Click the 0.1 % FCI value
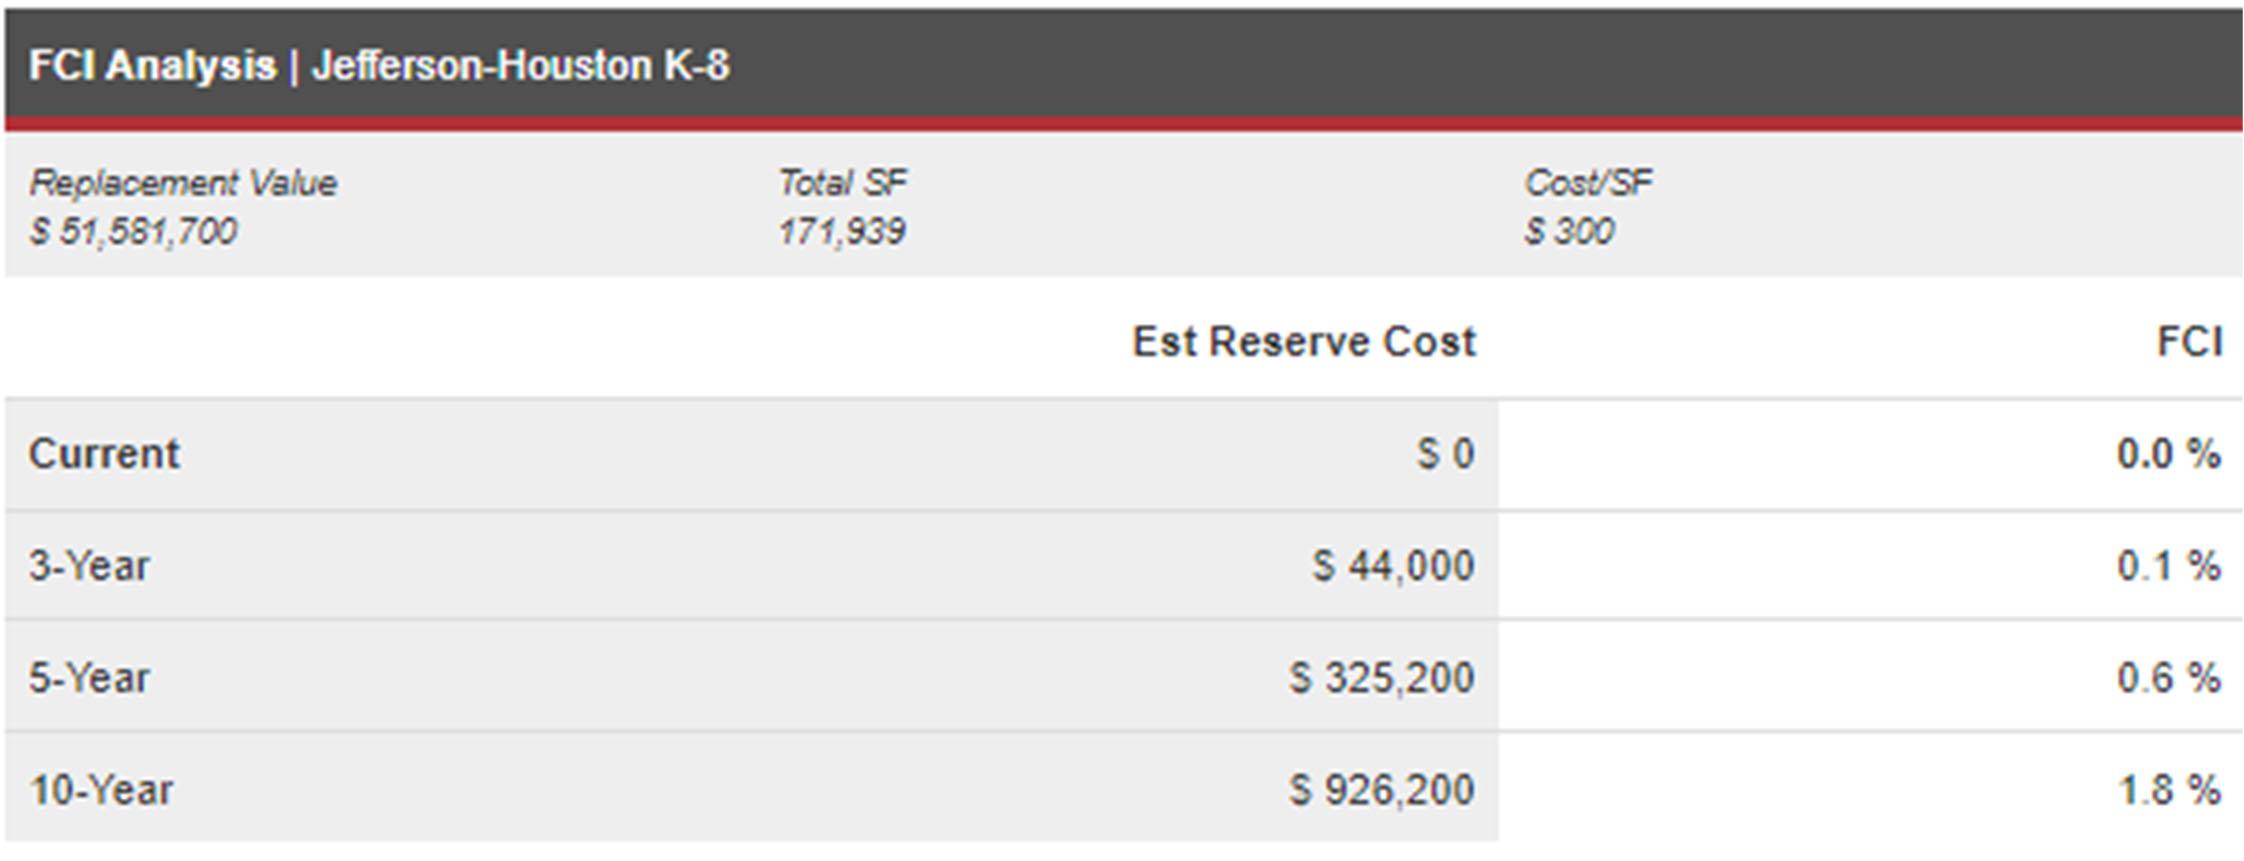The width and height of the screenshot is (2244, 861). 2168,566
